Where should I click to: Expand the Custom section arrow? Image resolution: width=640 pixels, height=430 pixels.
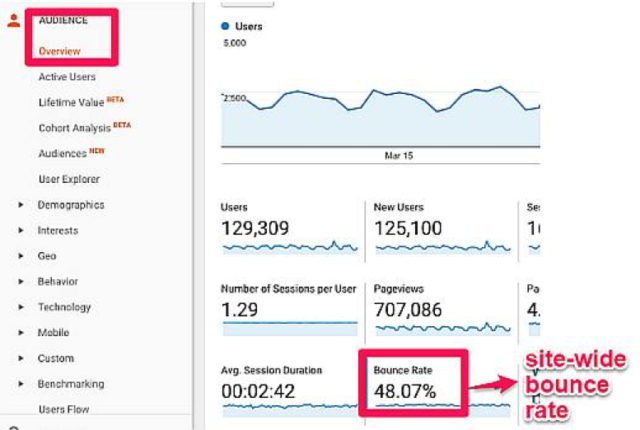coord(21,358)
